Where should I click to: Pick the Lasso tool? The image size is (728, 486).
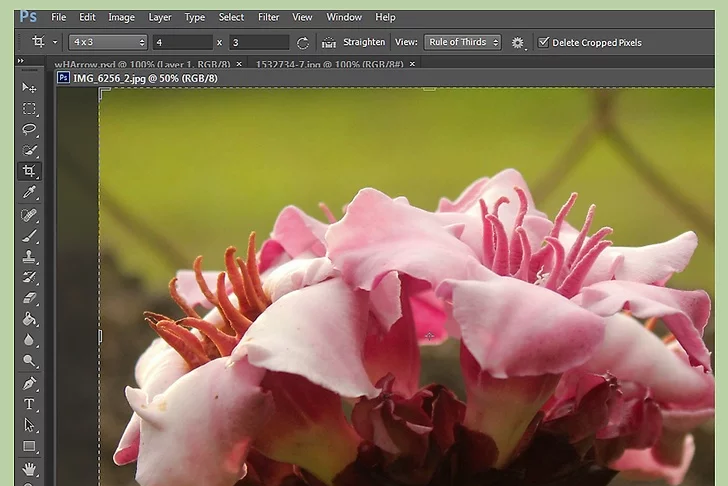coord(29,130)
